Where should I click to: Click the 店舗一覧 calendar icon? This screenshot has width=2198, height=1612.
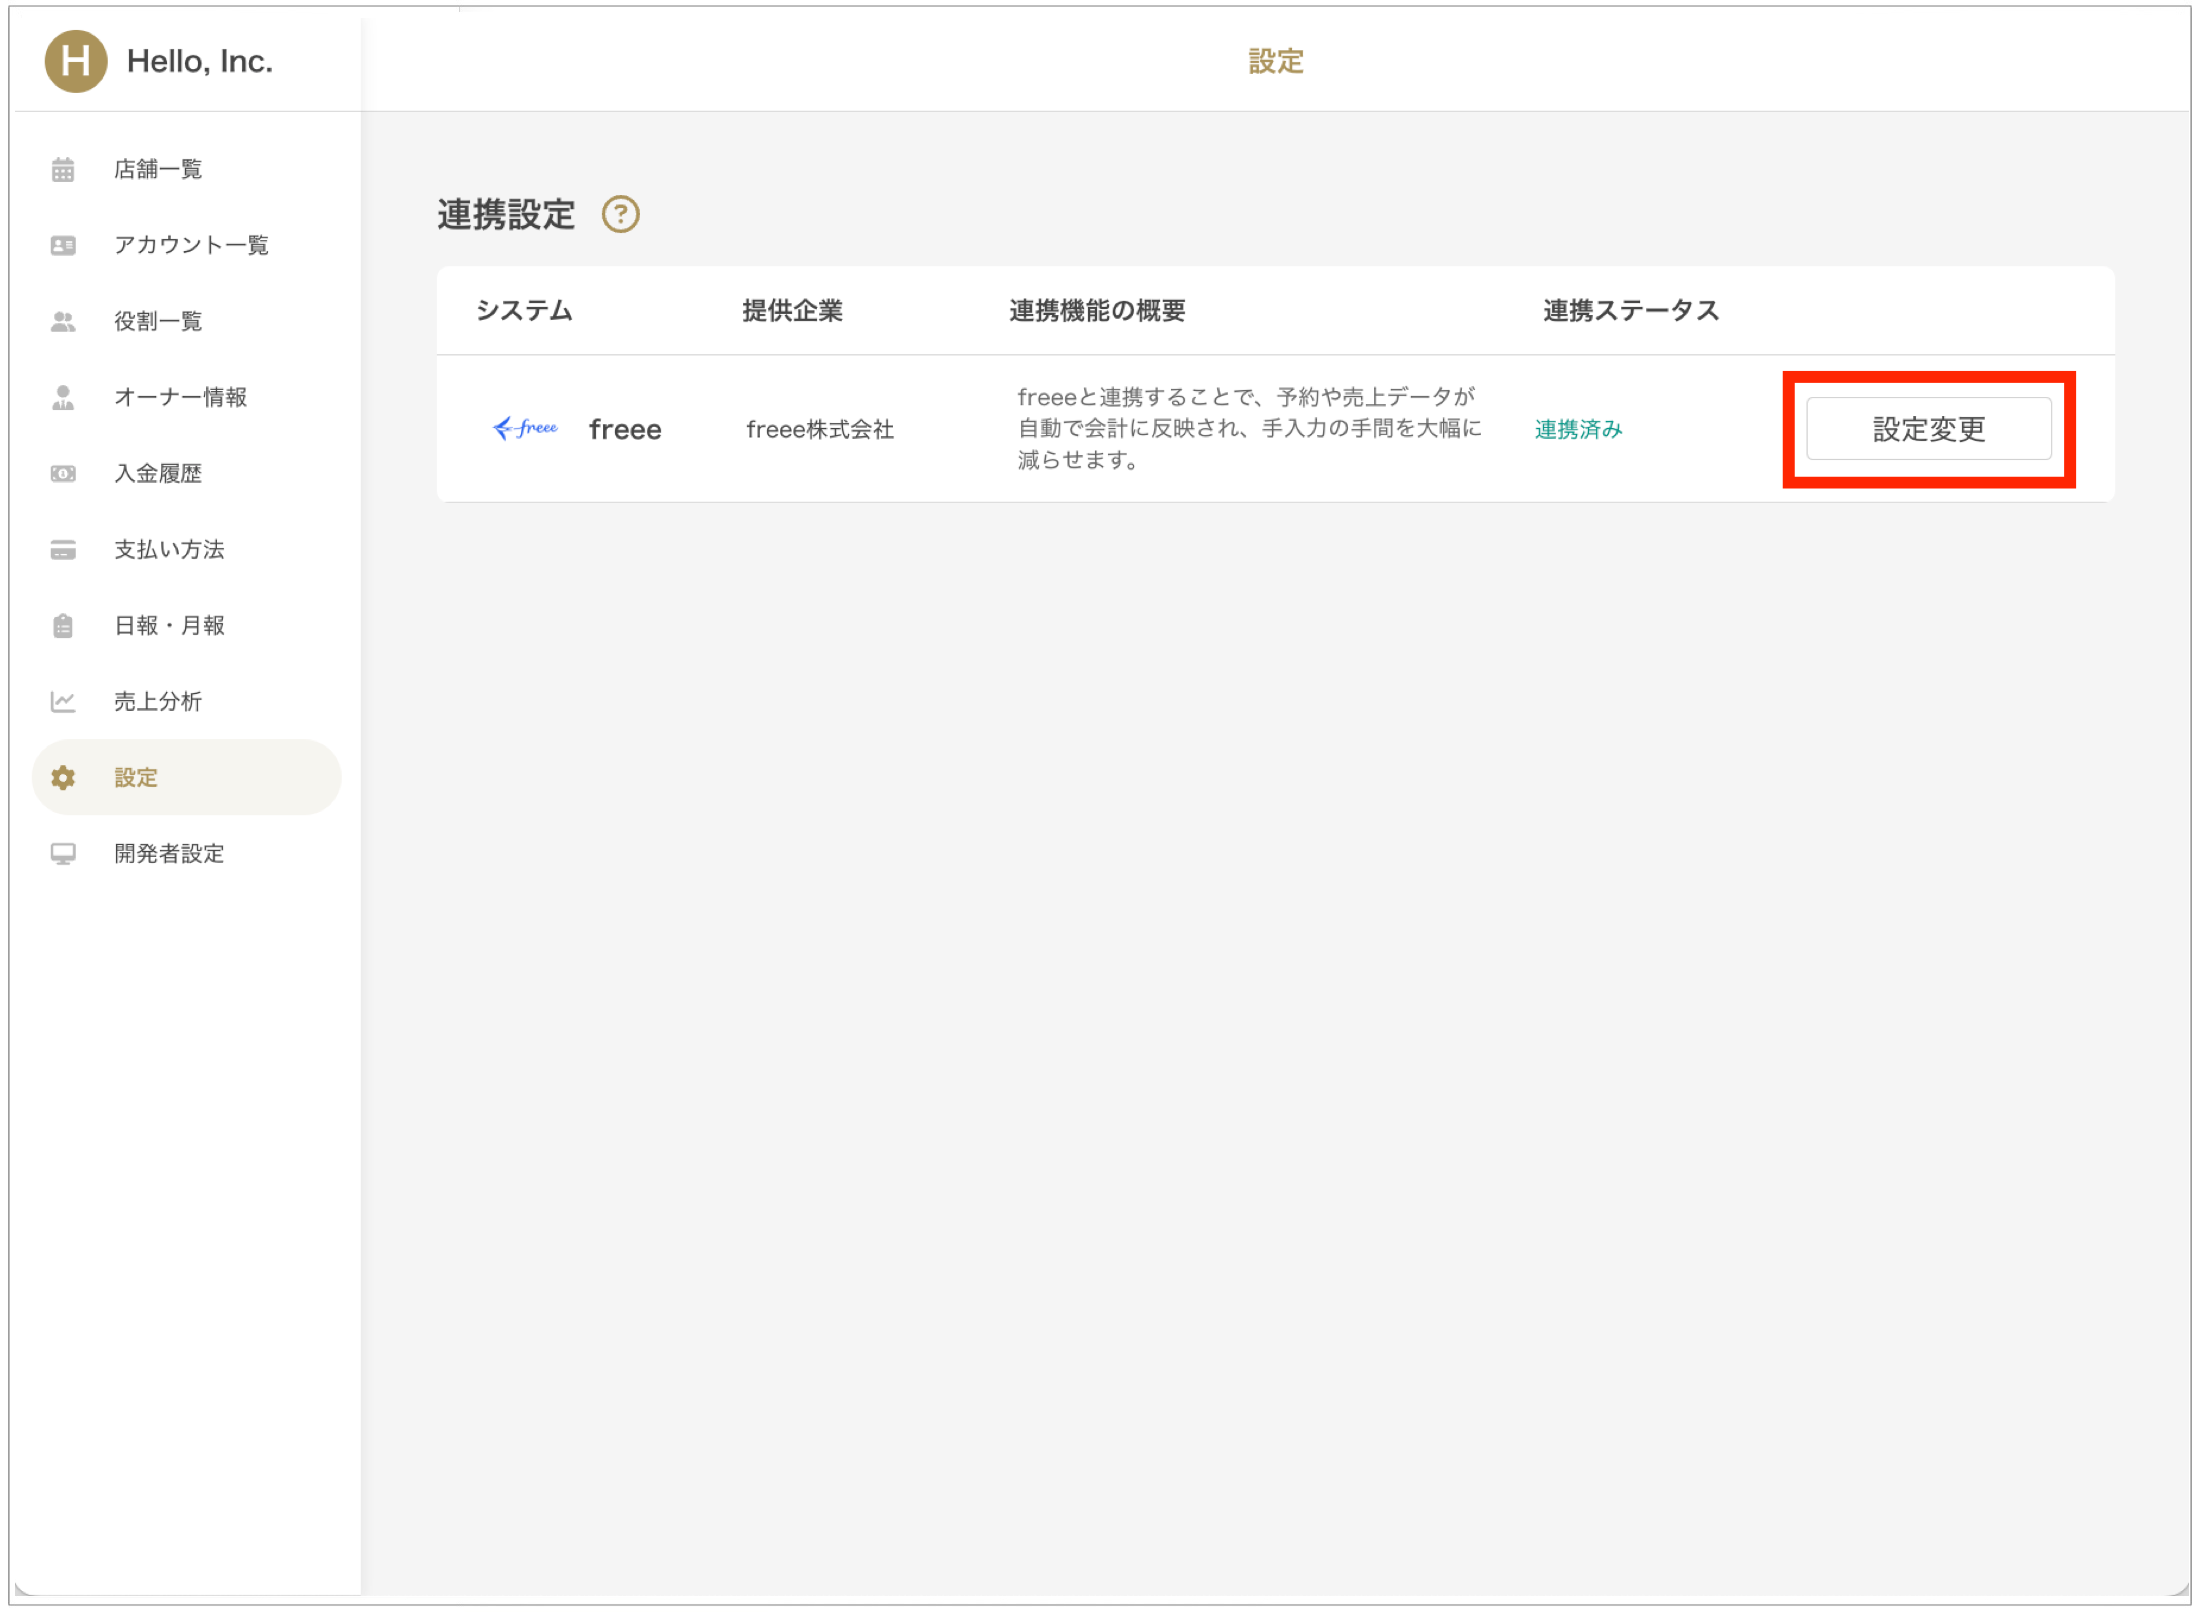(63, 170)
